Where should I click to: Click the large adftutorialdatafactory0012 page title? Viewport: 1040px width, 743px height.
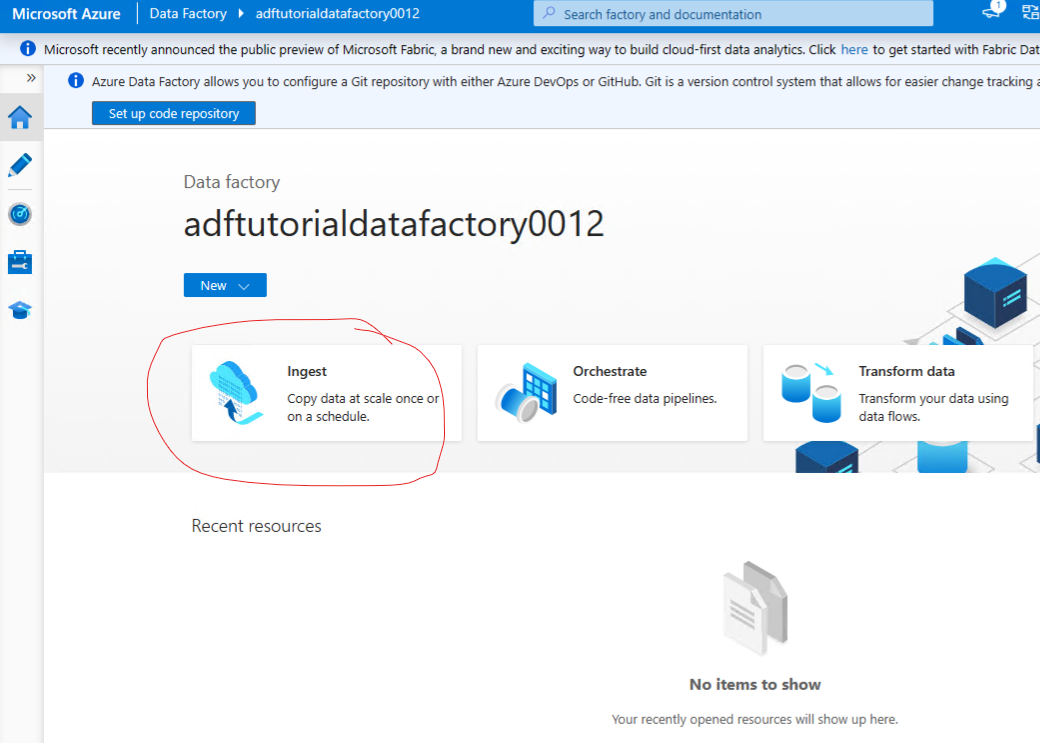(394, 224)
